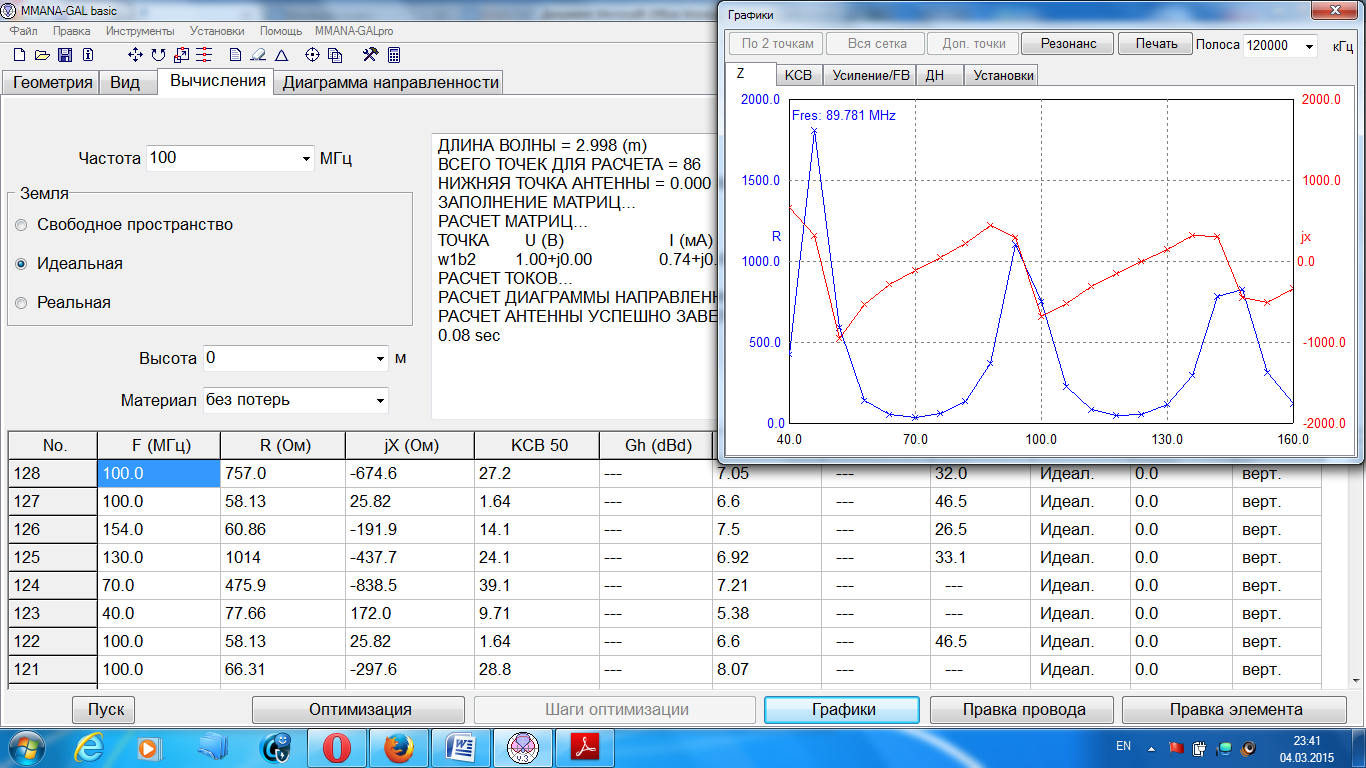Click the Оптимизация button
This screenshot has width=1366, height=768.
tap(360, 710)
